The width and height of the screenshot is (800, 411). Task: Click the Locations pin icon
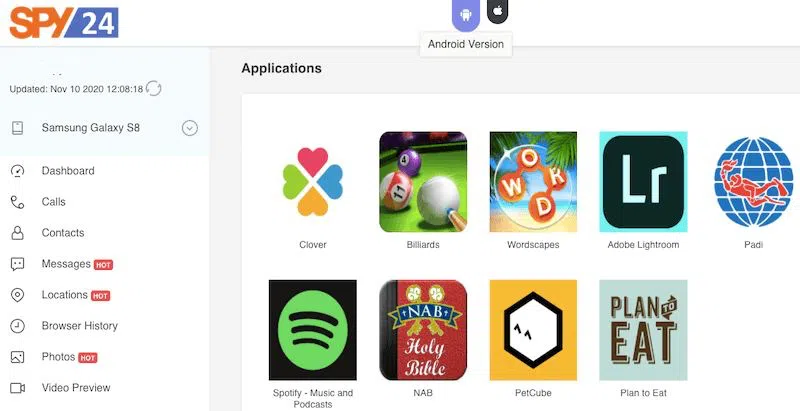click(x=17, y=295)
